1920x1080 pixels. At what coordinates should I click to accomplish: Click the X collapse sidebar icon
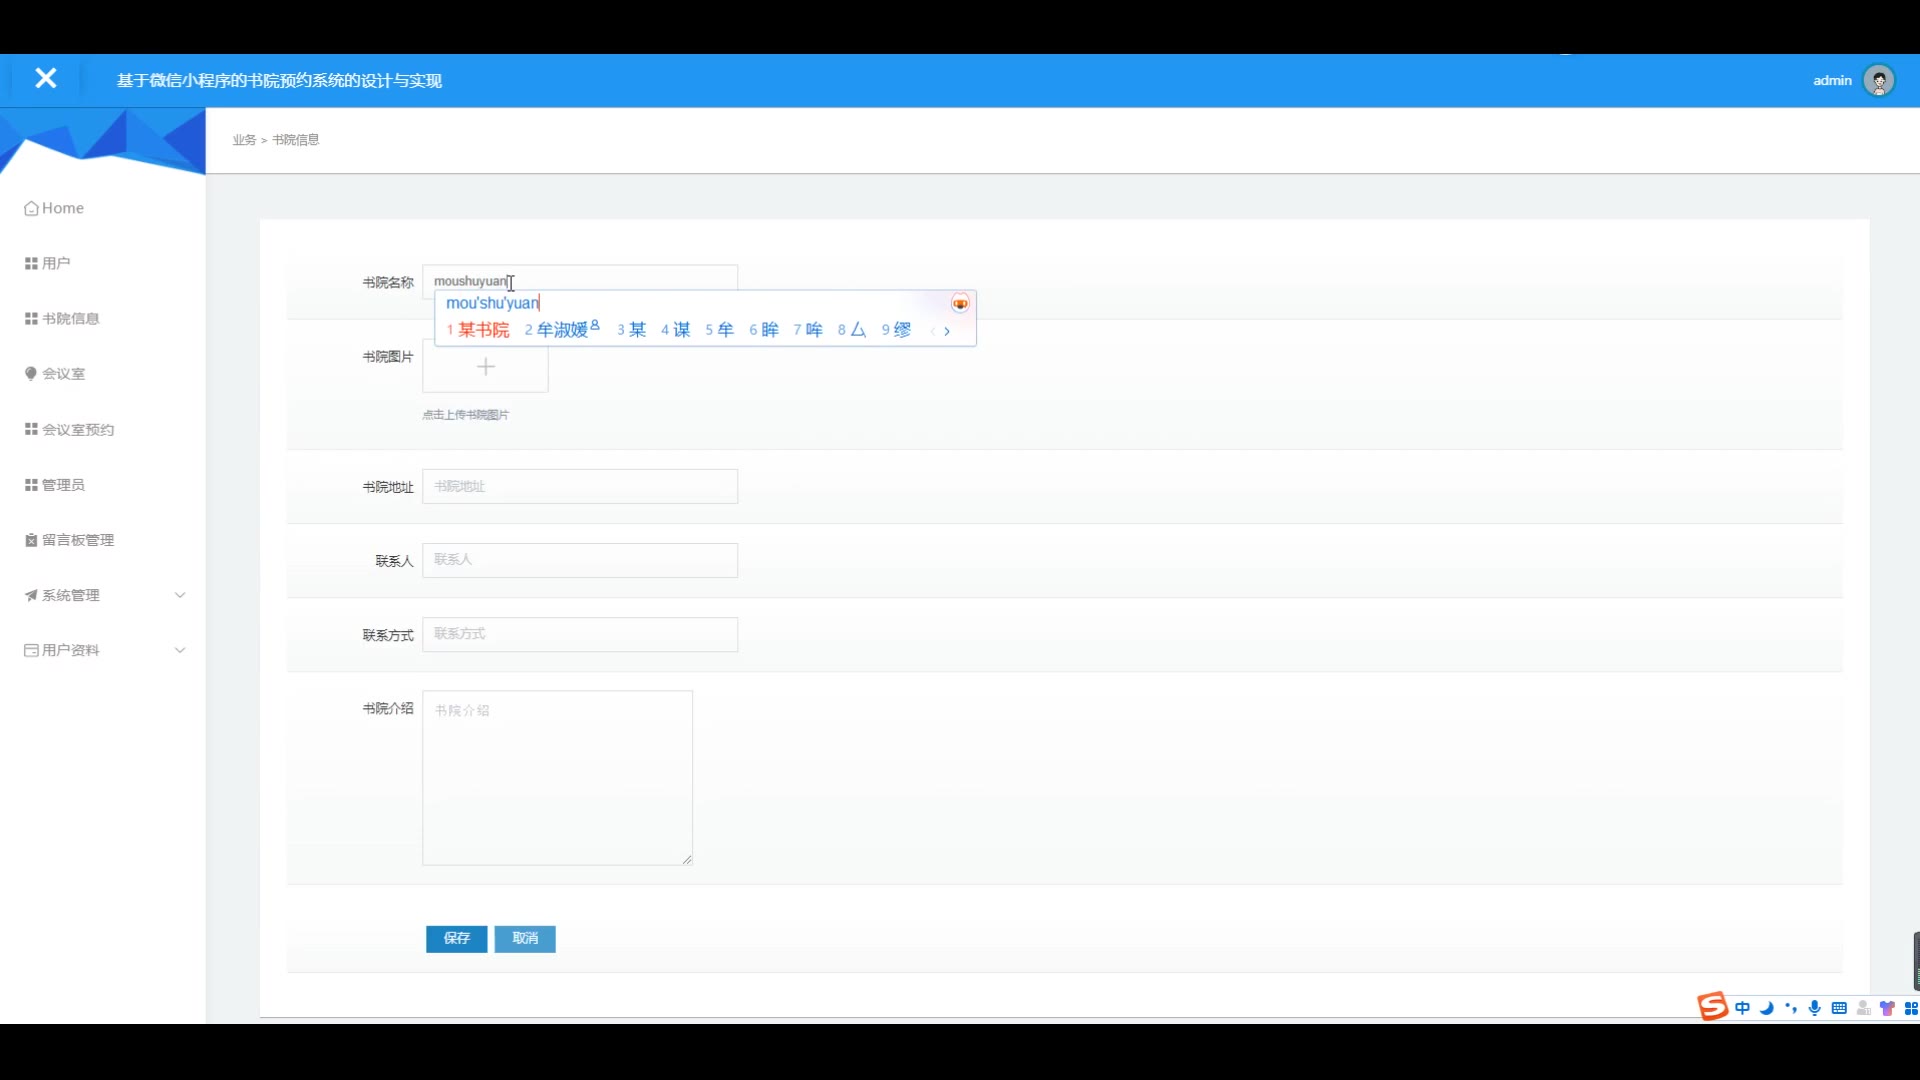[45, 78]
